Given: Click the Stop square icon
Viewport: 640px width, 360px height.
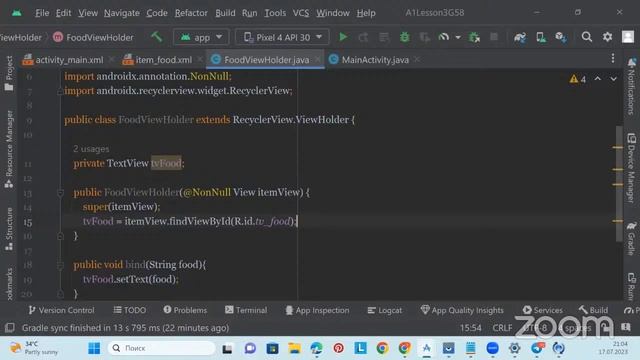Looking at the screenshot, I should pos(494,37).
